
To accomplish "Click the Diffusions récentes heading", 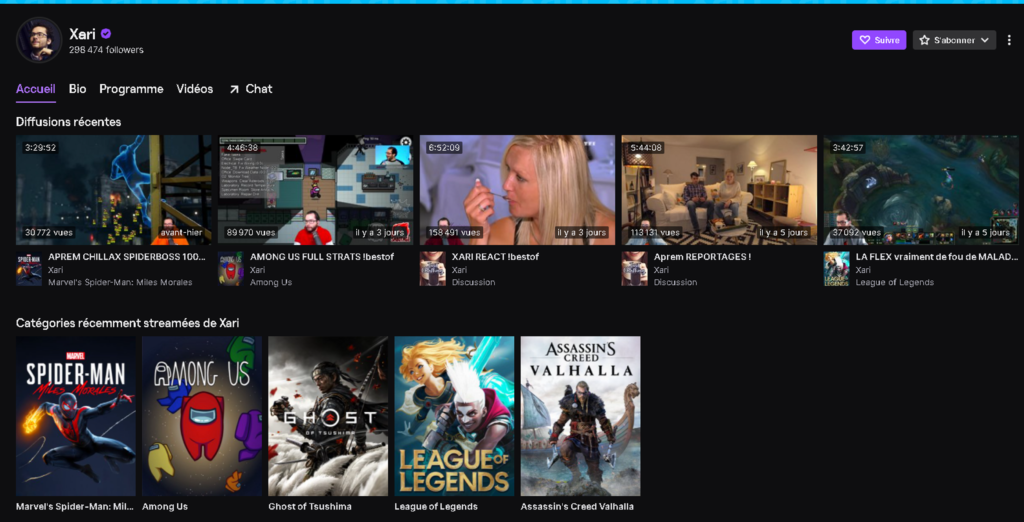I will click(69, 122).
